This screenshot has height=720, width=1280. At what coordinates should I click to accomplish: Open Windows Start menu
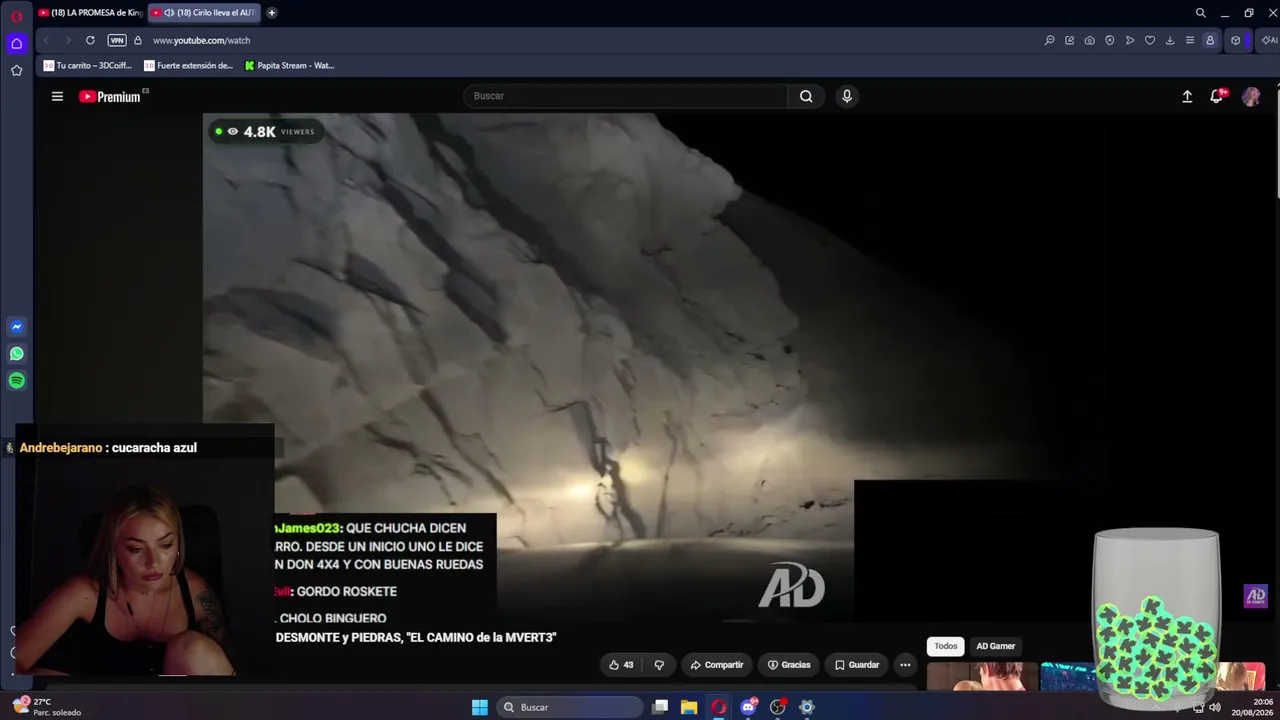(480, 707)
